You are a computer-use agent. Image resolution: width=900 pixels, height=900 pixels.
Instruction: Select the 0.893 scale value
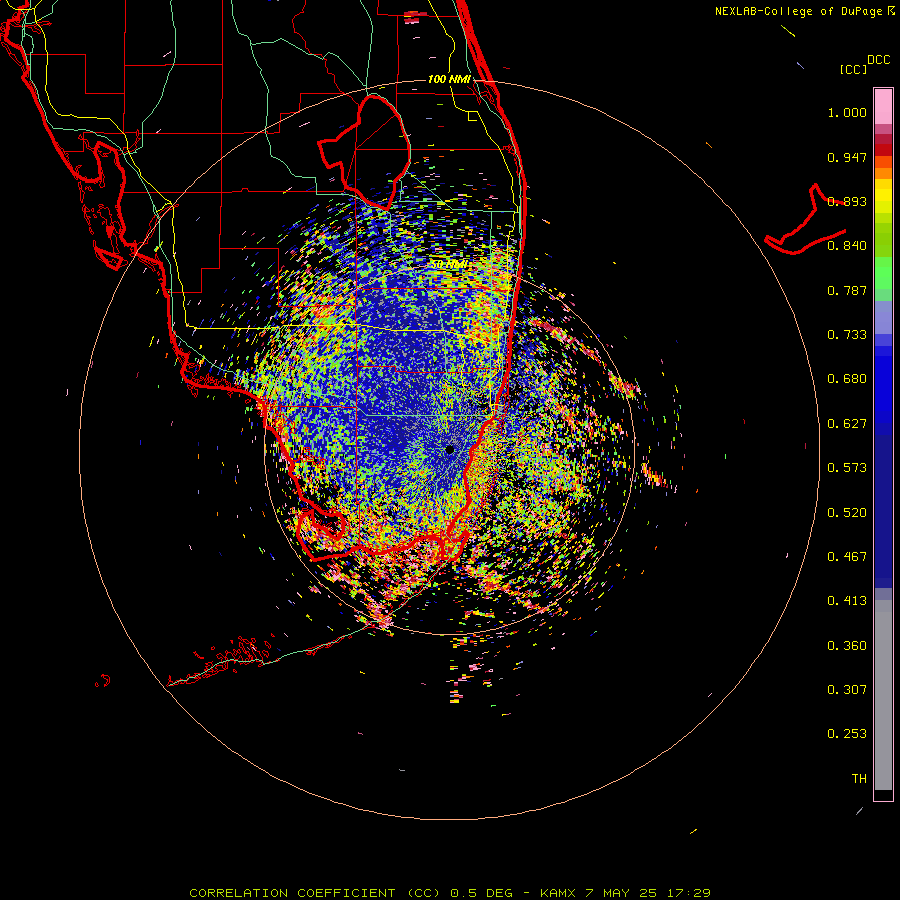(847, 201)
